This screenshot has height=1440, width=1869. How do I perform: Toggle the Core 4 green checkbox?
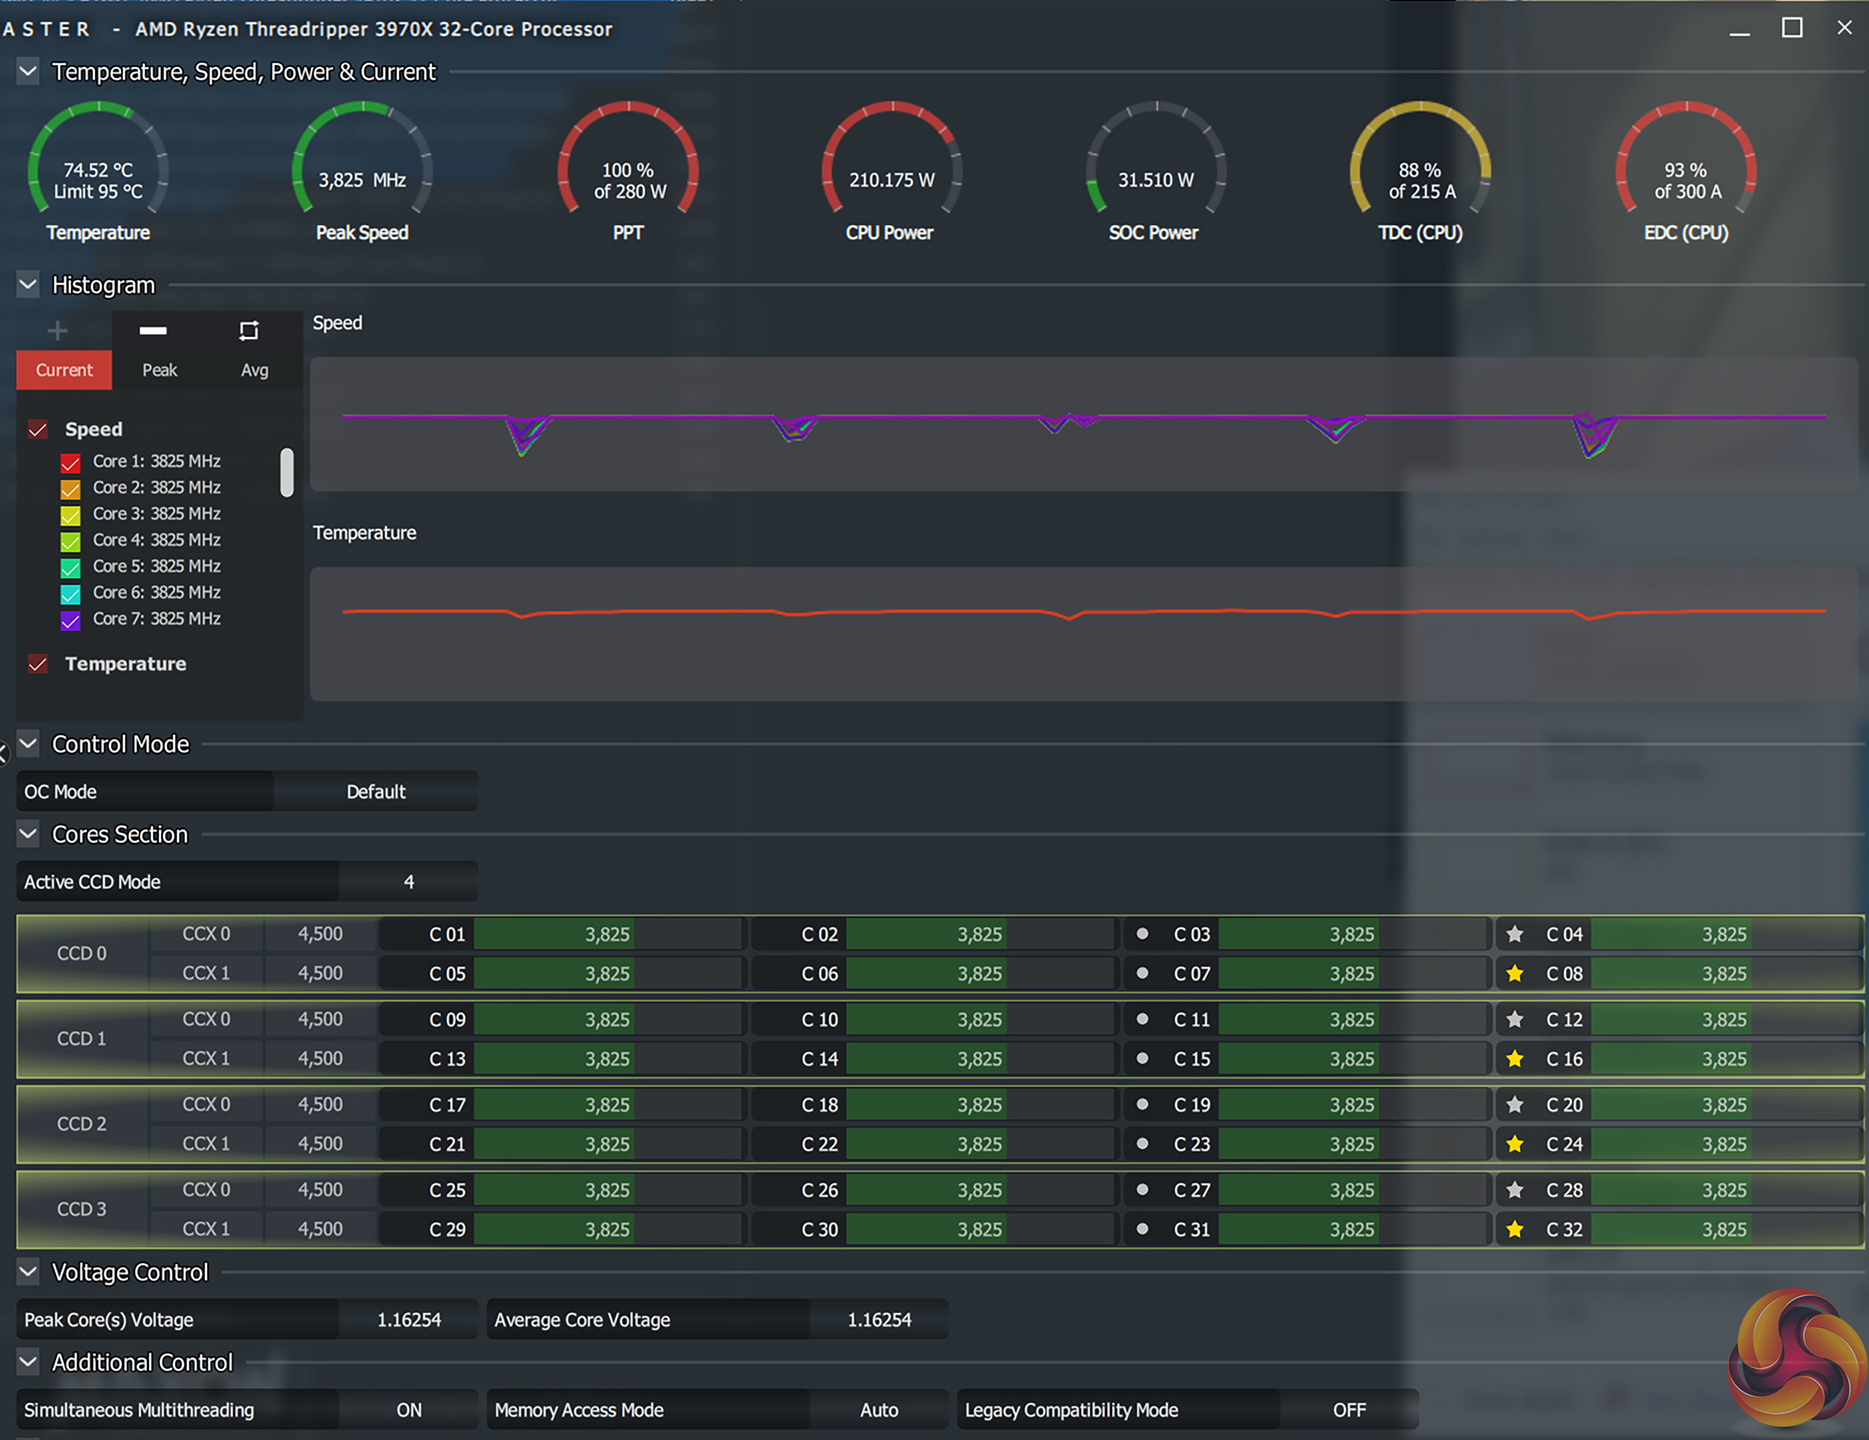click(x=70, y=541)
